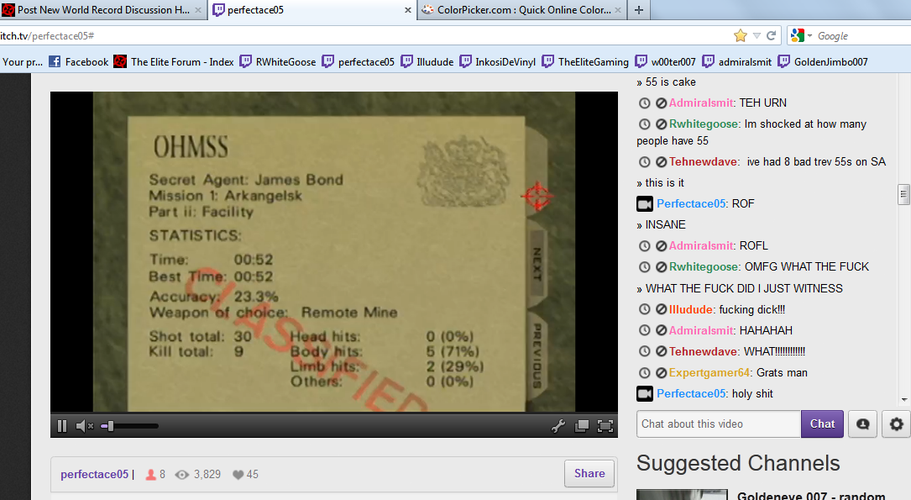The image size is (911, 500).
Task: Open chat settings gear icon
Action: [897, 424]
